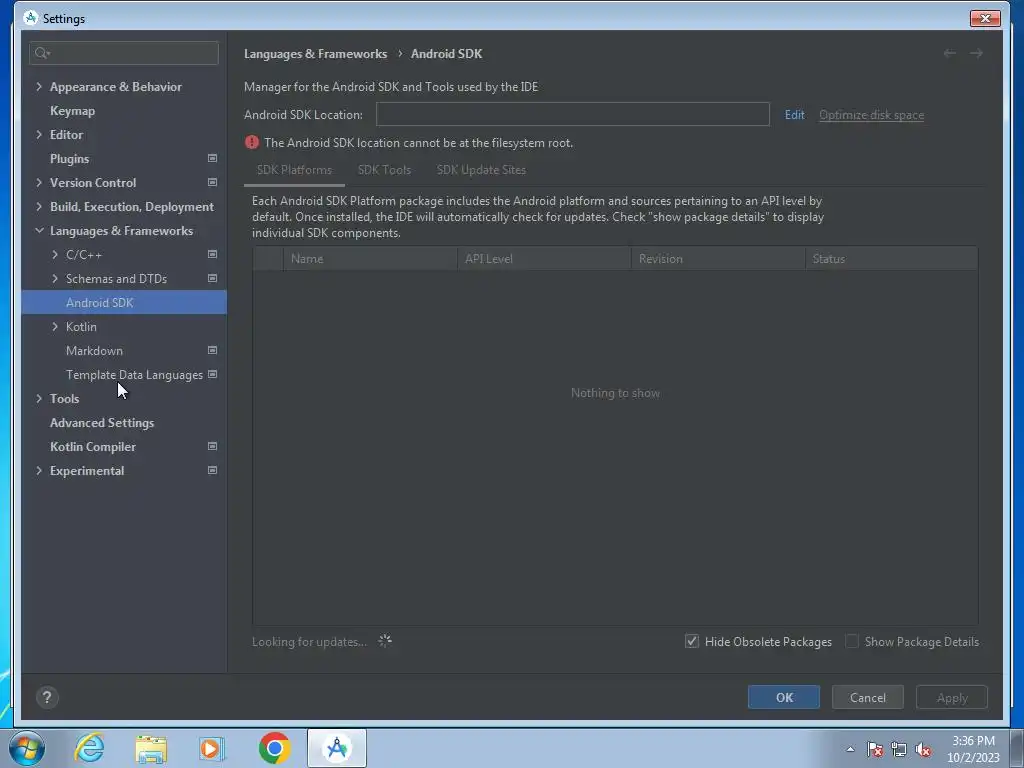Select Plugins in settings tree
The width and height of the screenshot is (1024, 768).
point(69,159)
